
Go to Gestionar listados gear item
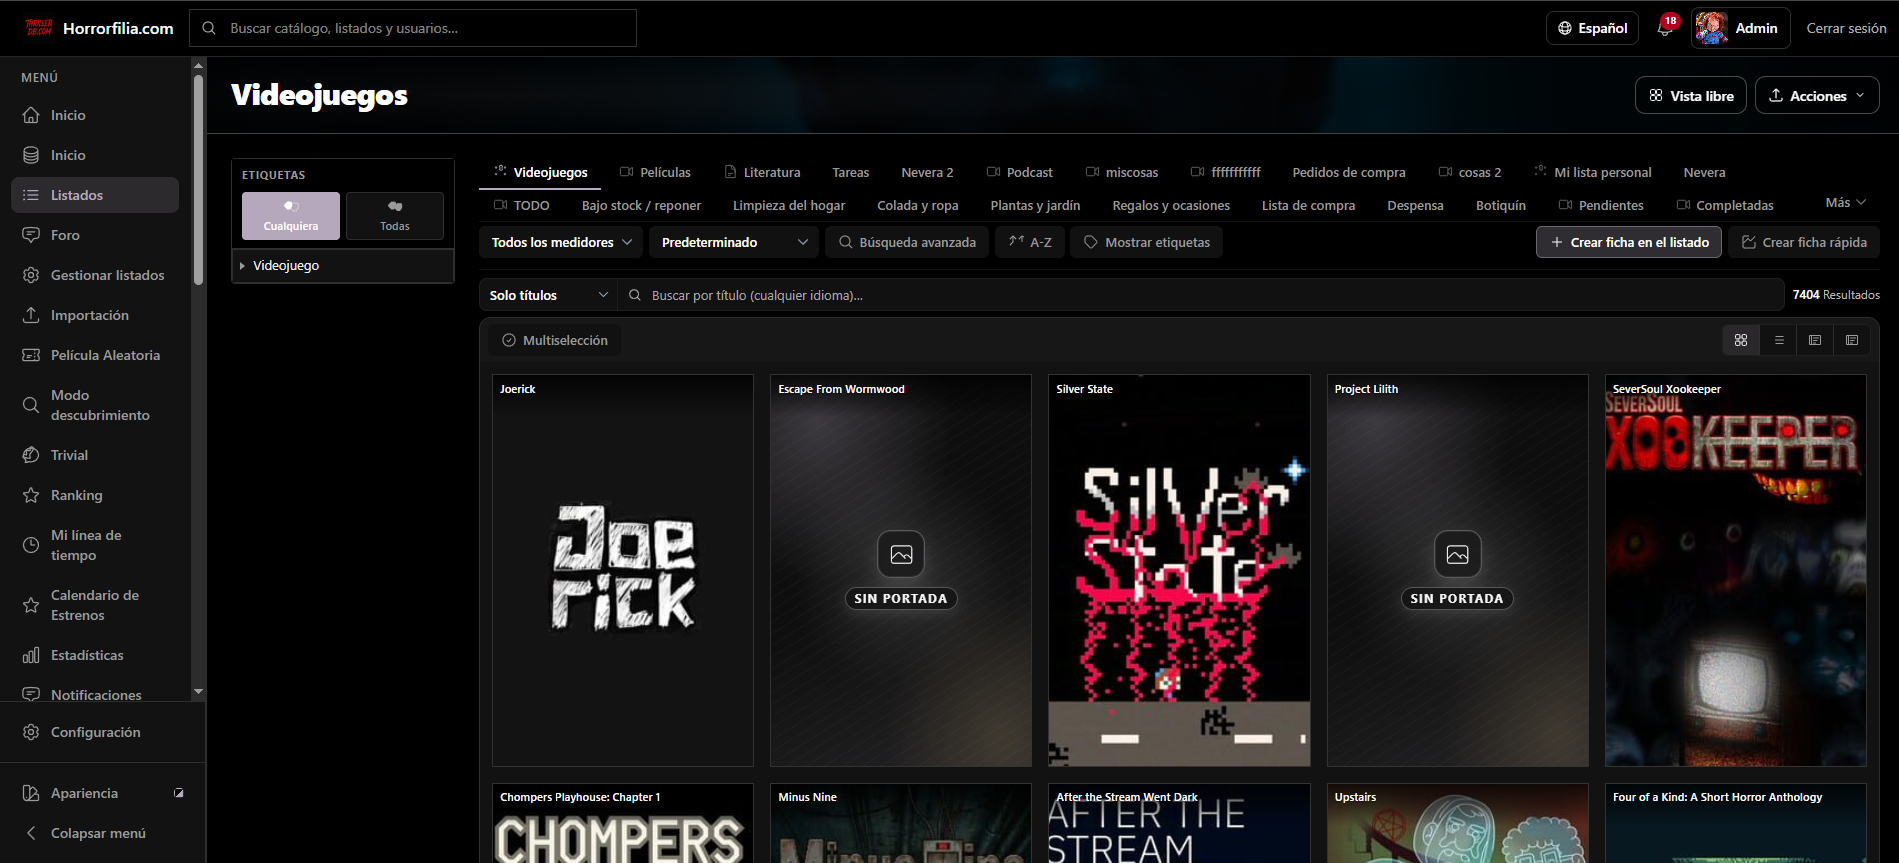(95, 275)
